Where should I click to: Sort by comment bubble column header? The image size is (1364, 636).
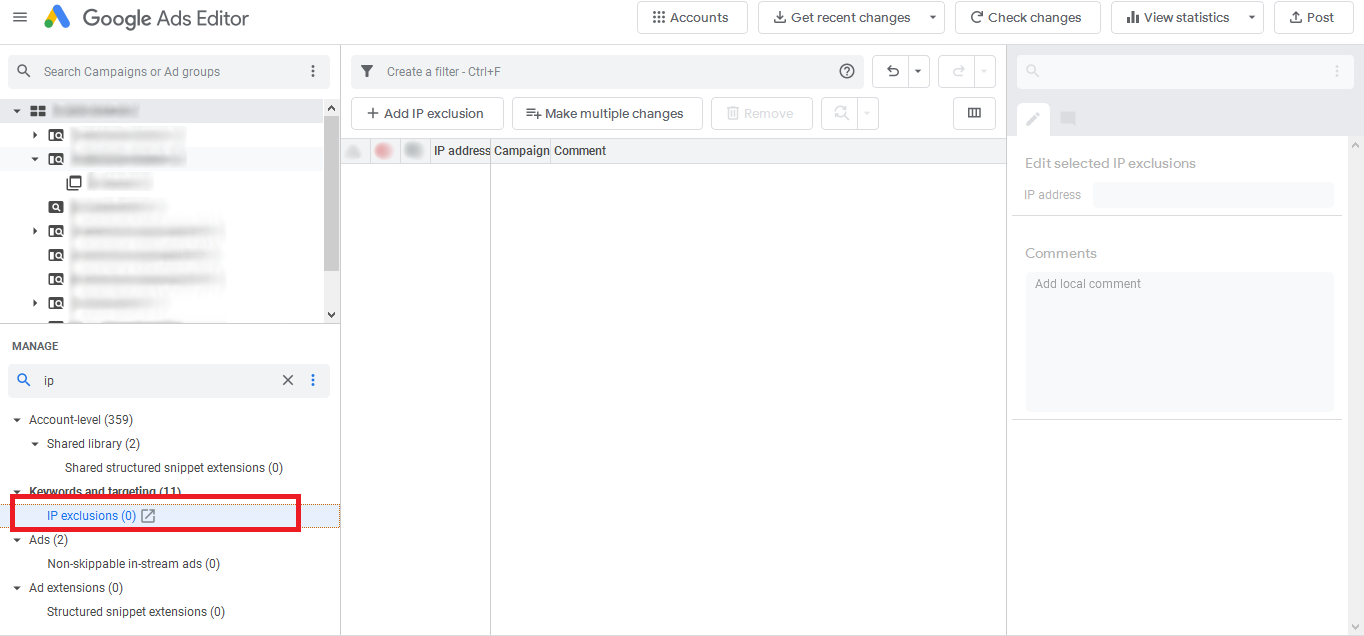point(413,151)
